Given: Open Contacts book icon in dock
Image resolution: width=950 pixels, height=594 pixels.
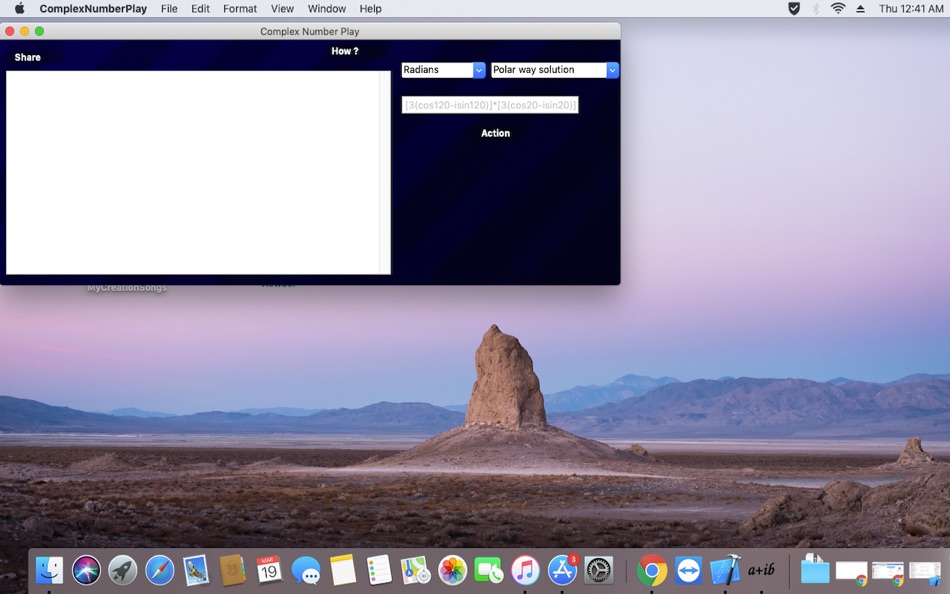Looking at the screenshot, I should click(x=233, y=570).
